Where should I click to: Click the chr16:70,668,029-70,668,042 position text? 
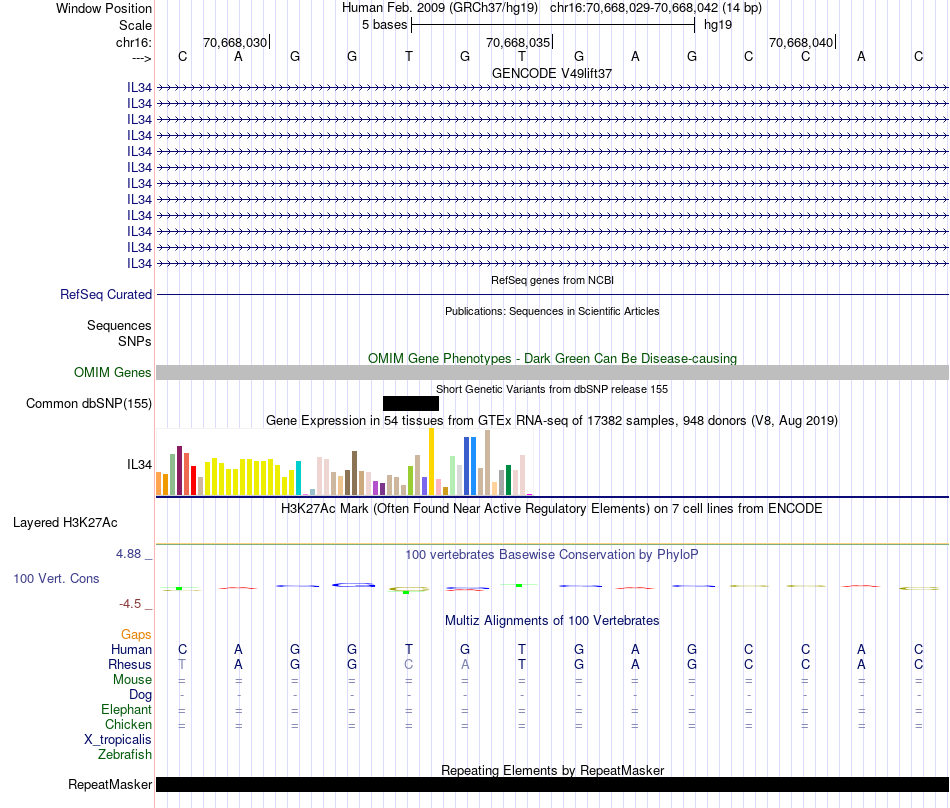[x=634, y=8]
